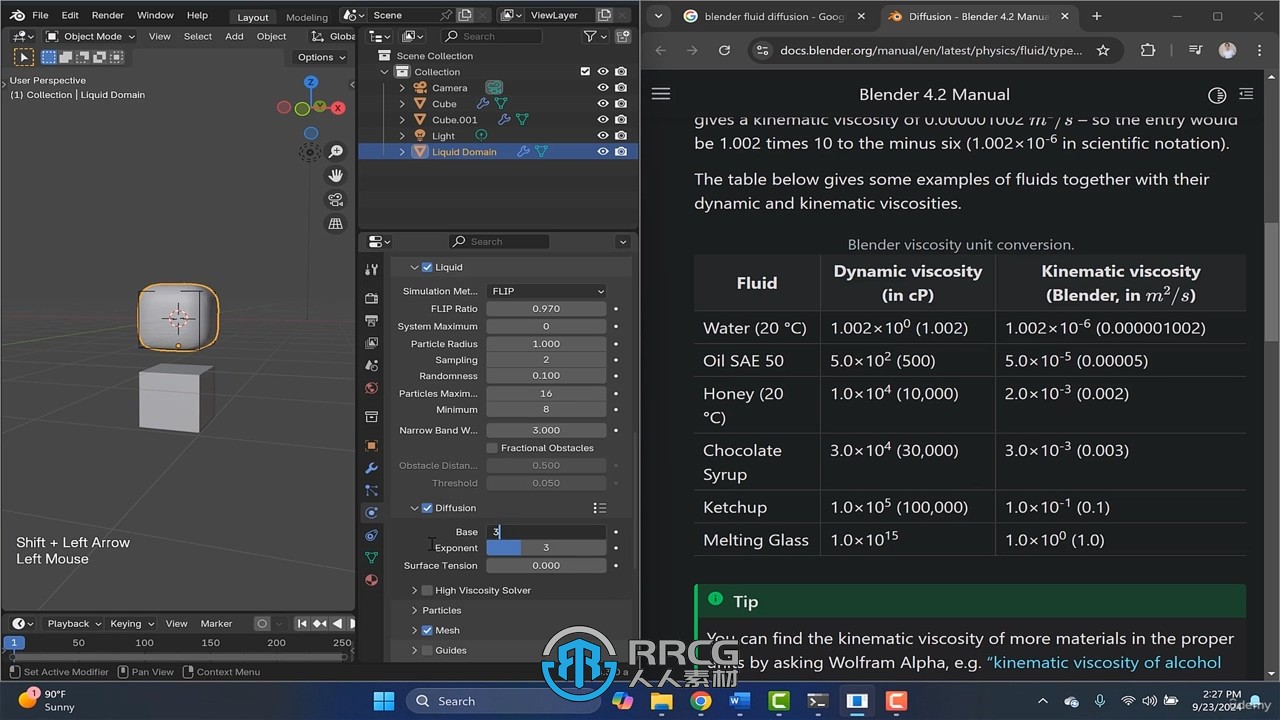The width and height of the screenshot is (1280, 720).
Task: Expand the Light item in Outliner
Action: (x=402, y=136)
